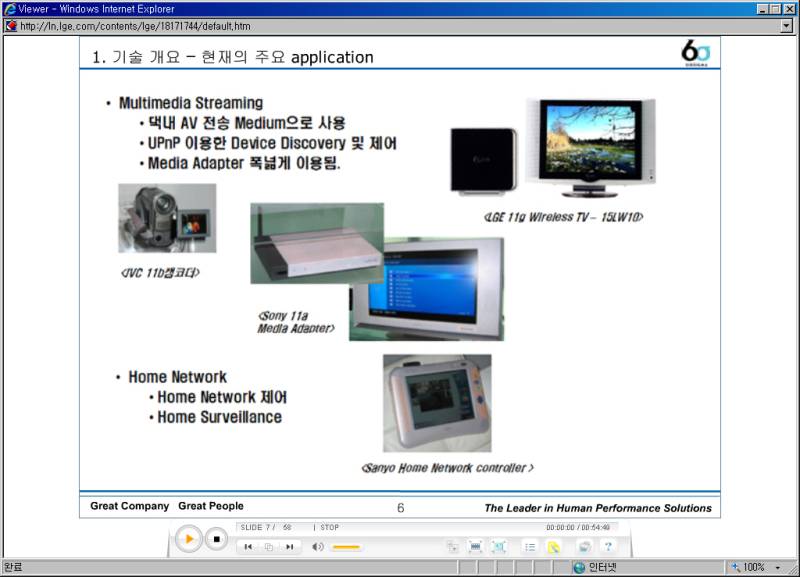Adjust the orange volume slider
Viewport: 800px width, 577px height.
click(346, 547)
